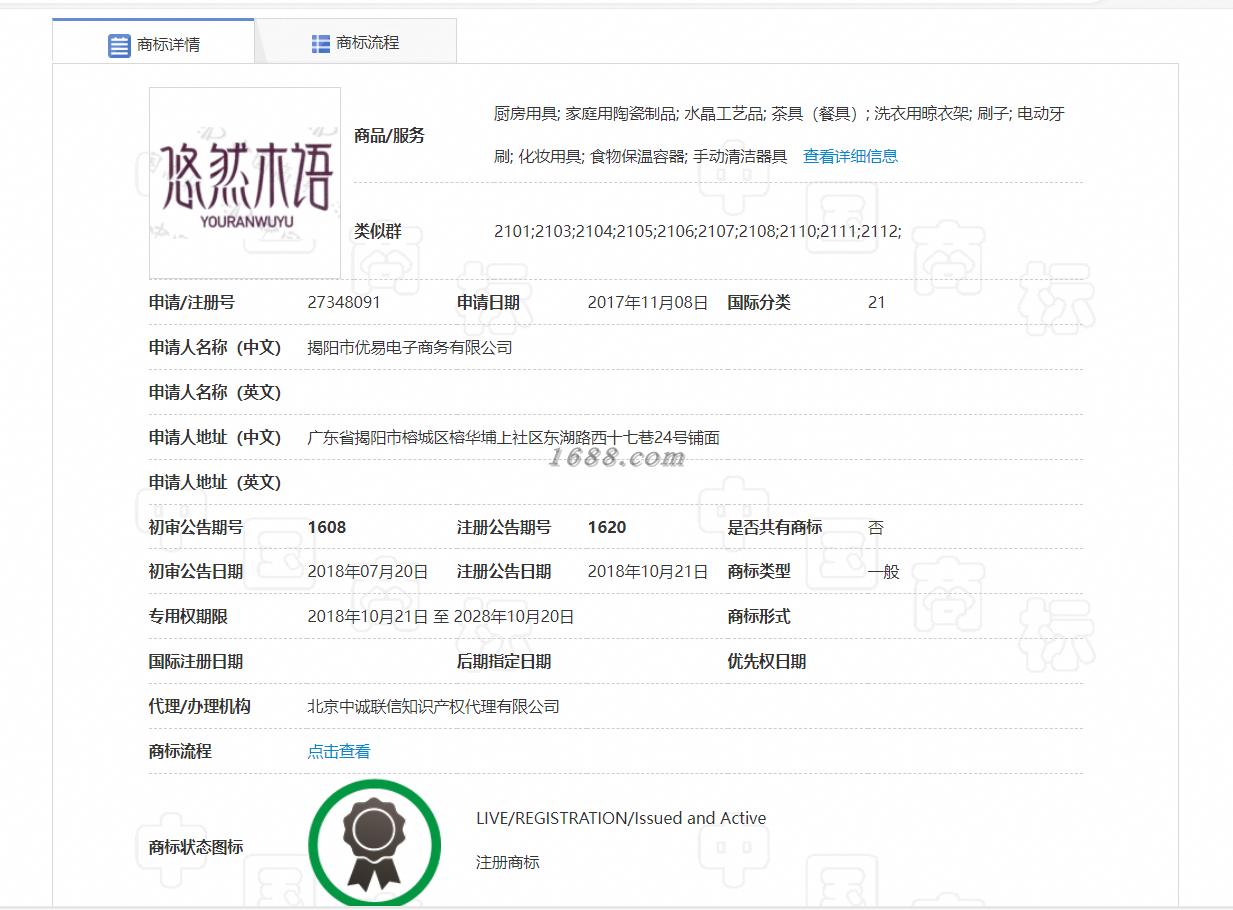Click the 国际注册日期 field label
The image size is (1233, 910).
(x=196, y=661)
